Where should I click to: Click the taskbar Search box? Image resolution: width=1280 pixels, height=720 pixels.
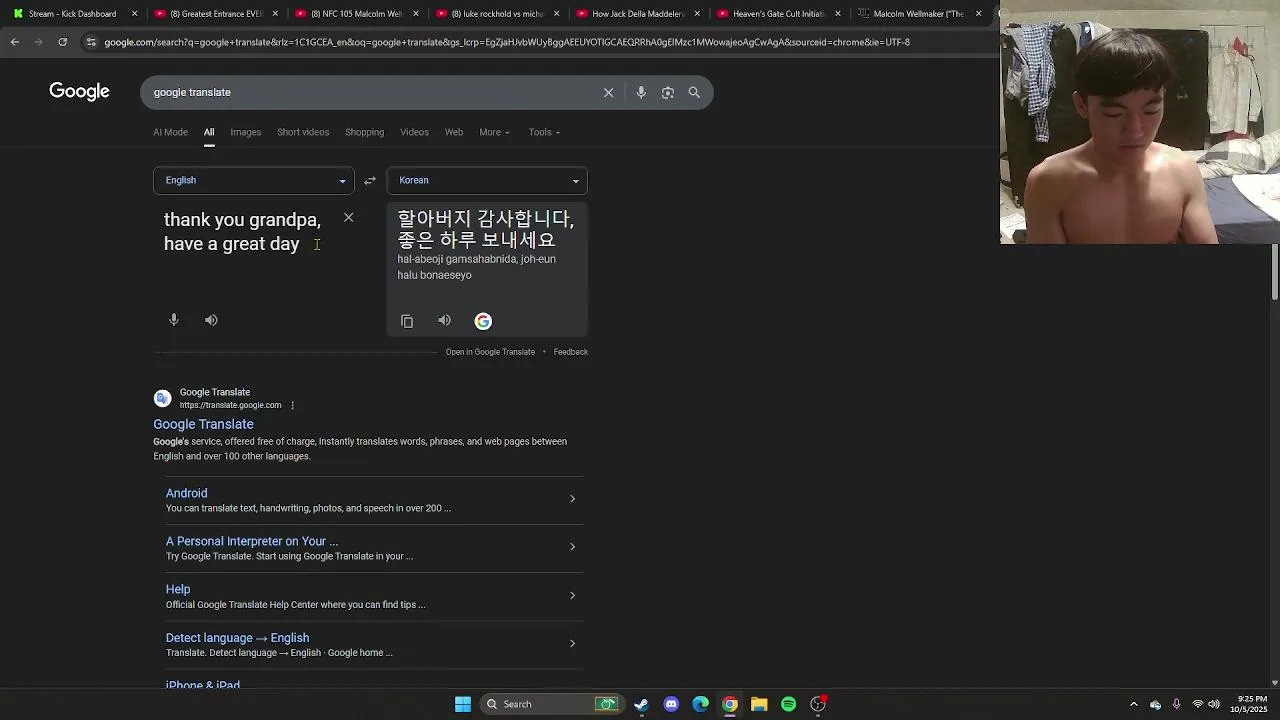pos(552,704)
